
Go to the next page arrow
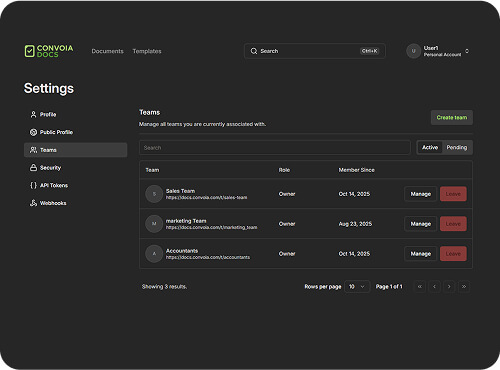[x=449, y=287]
